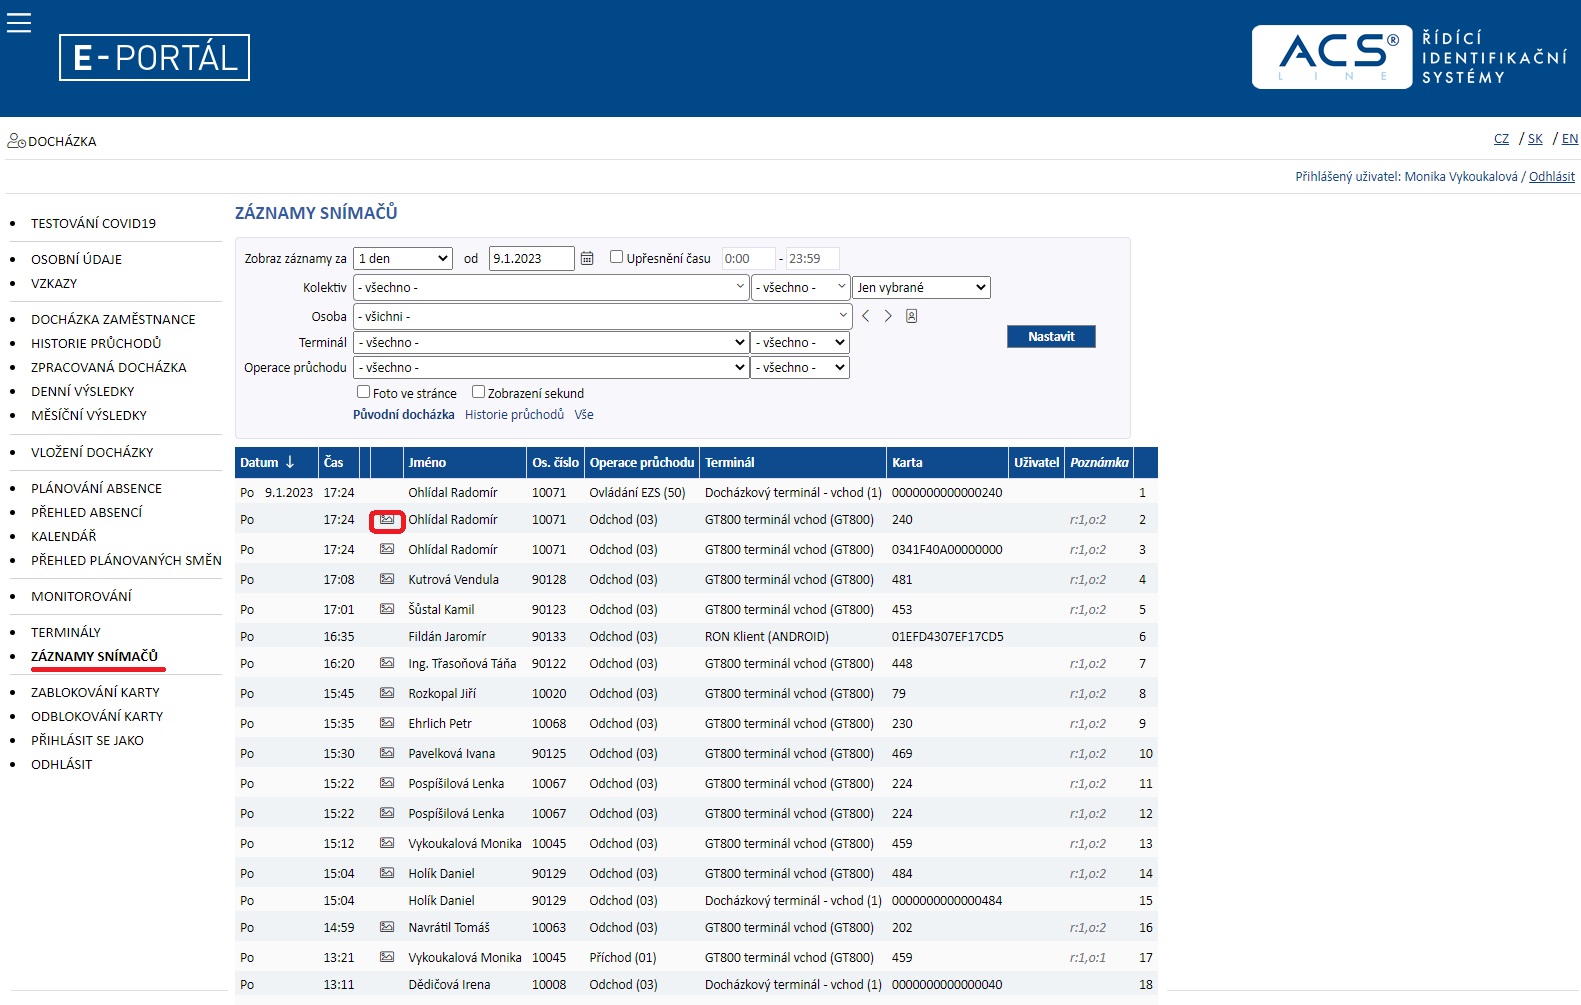Click the date field showing 9.1.2023
Image resolution: width=1581 pixels, height=1005 pixels.
pyautogui.click(x=532, y=258)
